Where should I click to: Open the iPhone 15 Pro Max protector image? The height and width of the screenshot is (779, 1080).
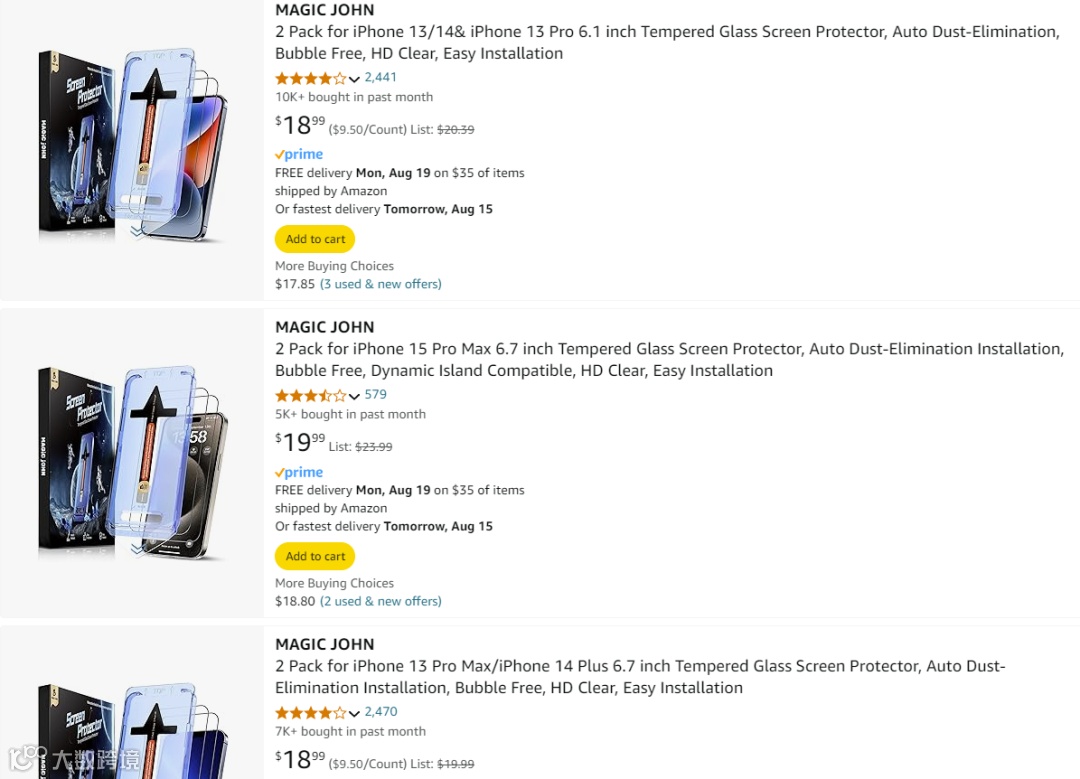pyautogui.click(x=133, y=461)
